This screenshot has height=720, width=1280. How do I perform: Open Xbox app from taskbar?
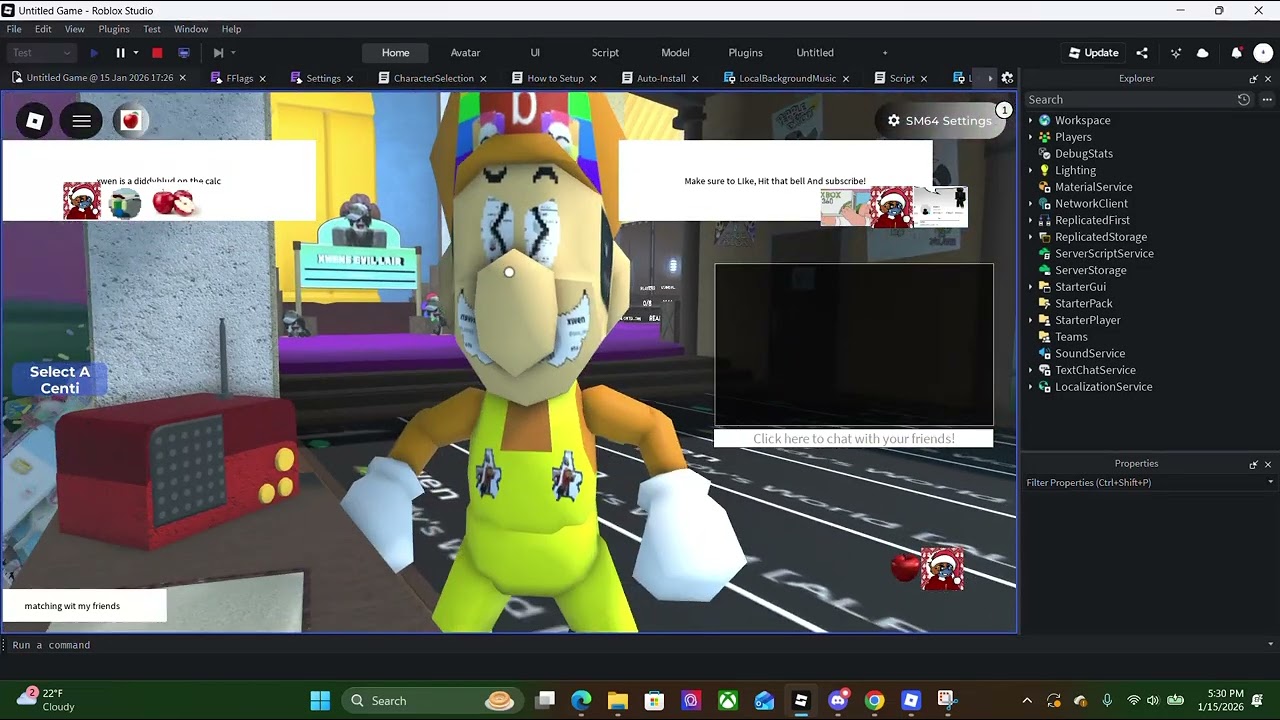pyautogui.click(x=727, y=701)
